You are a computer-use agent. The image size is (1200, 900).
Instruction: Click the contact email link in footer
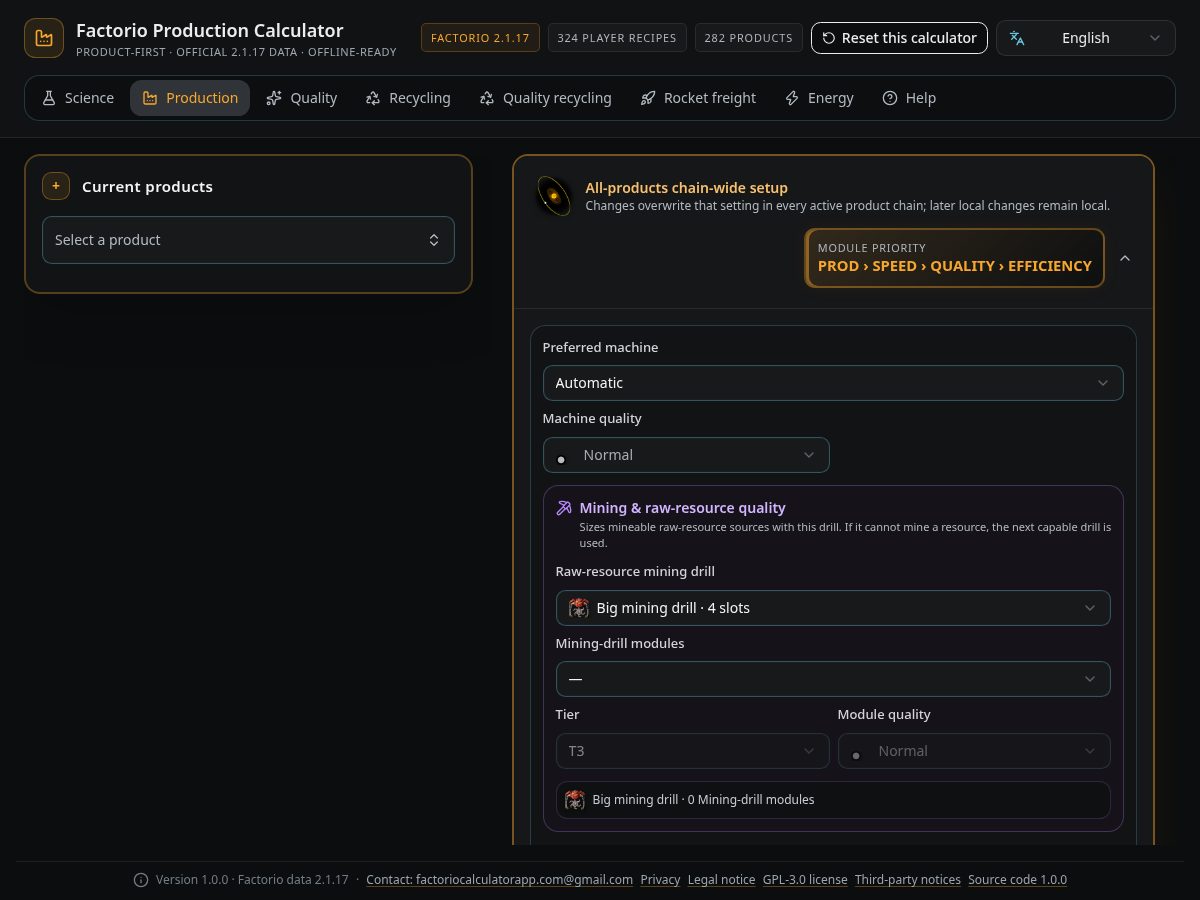499,880
